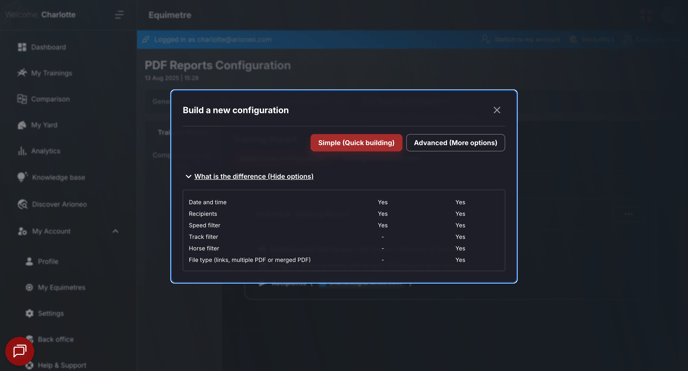This screenshot has width=688, height=371.
Task: Collapse the My Account submenu chevron
Action: tap(115, 231)
